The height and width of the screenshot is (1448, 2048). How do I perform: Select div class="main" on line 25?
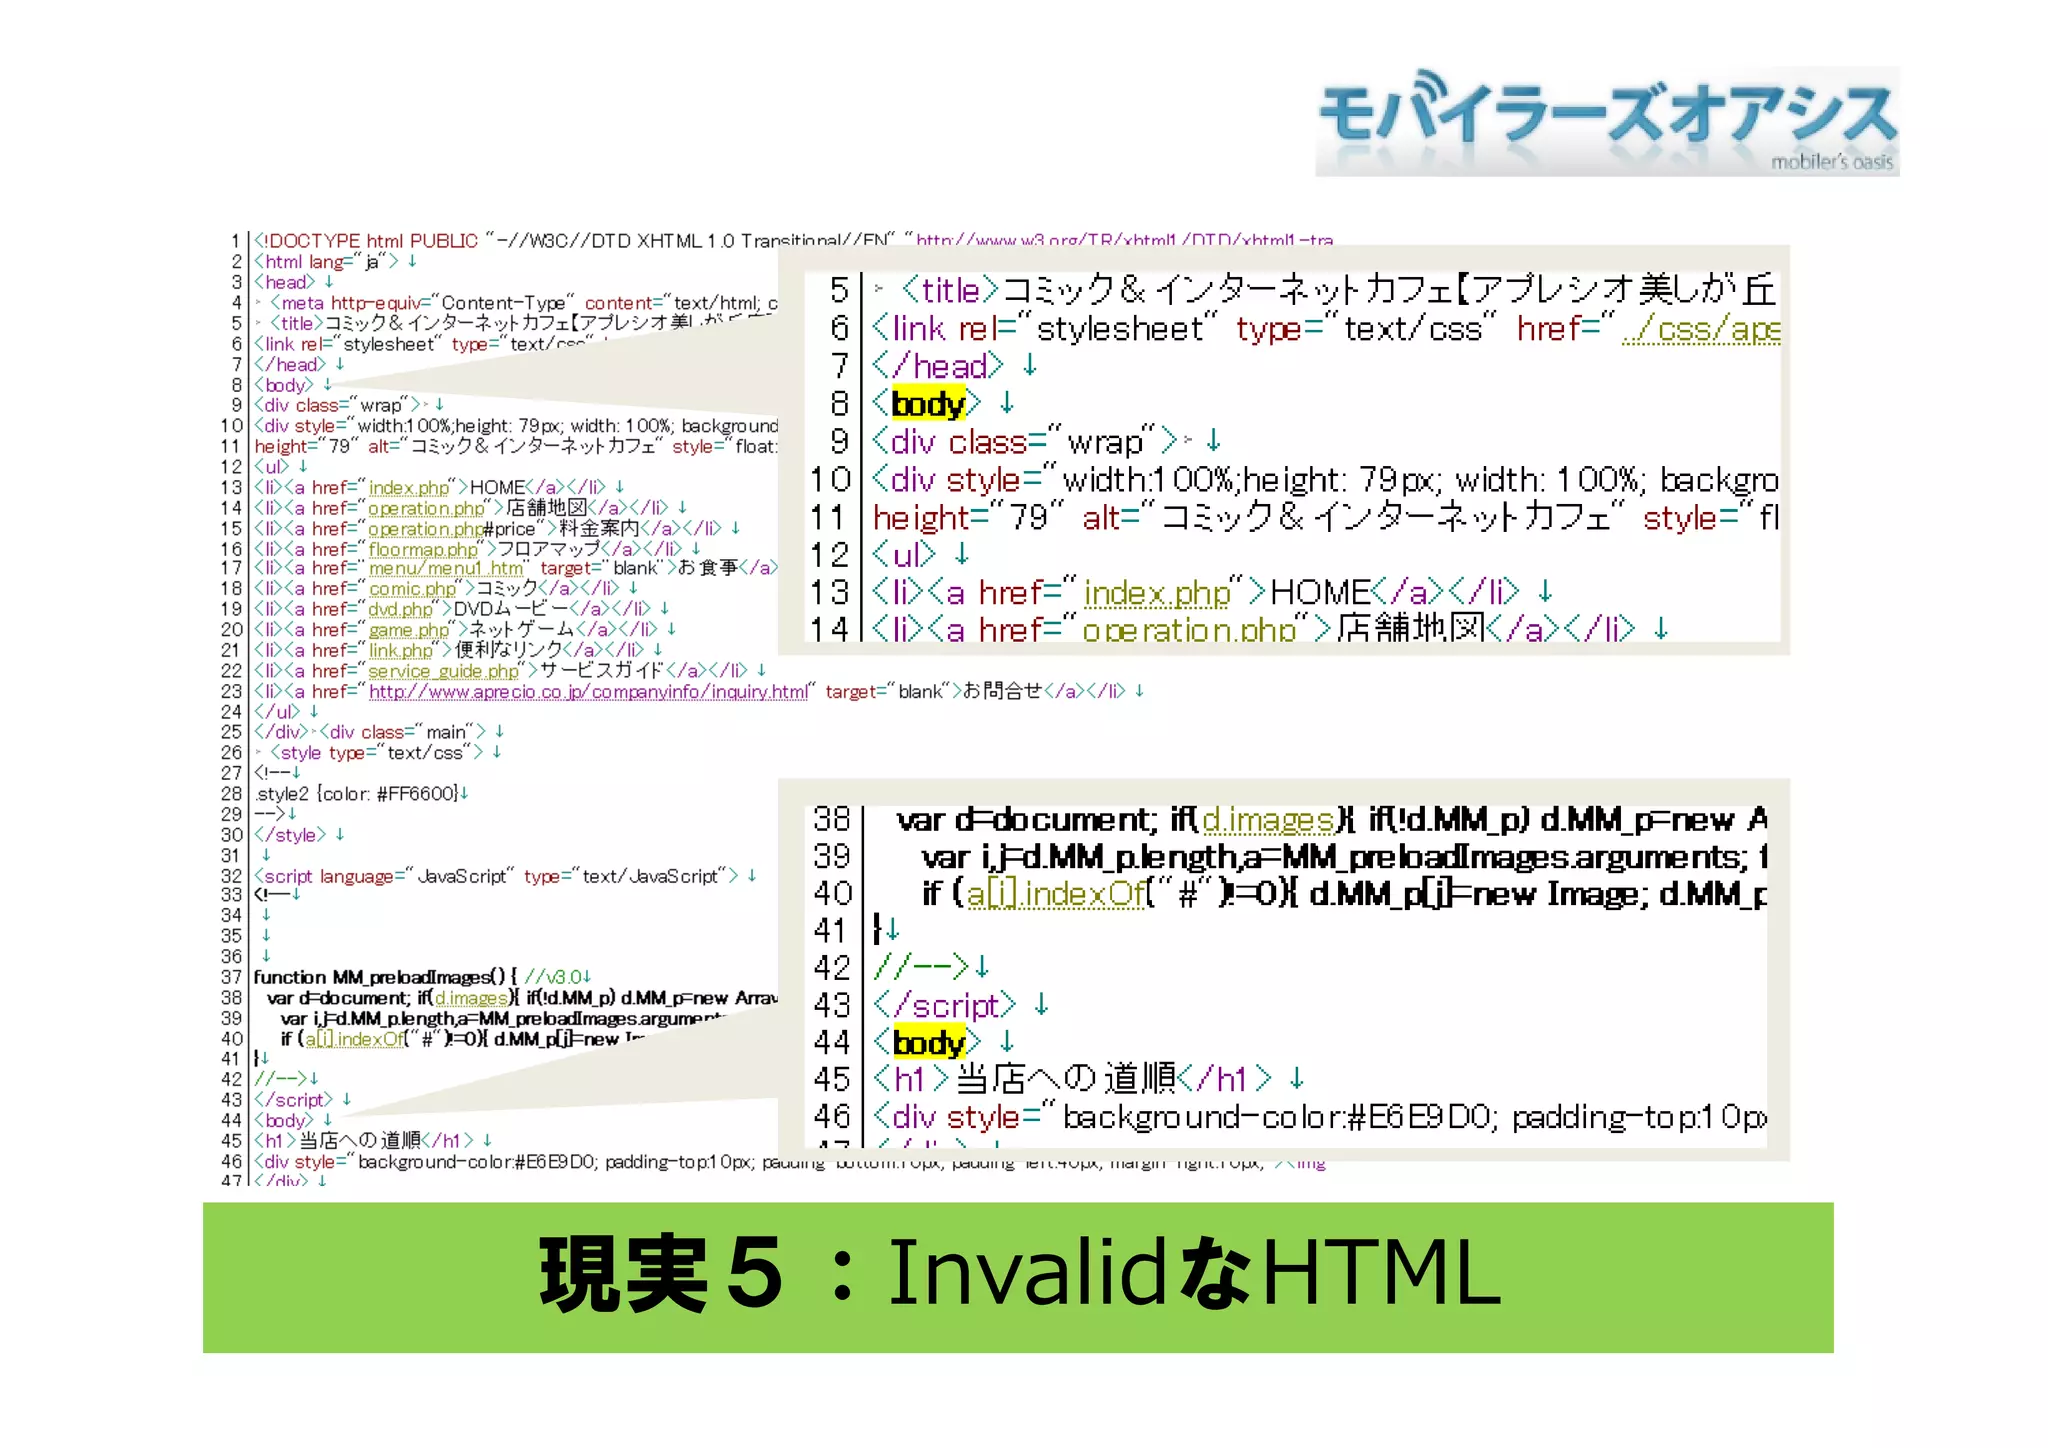click(403, 732)
